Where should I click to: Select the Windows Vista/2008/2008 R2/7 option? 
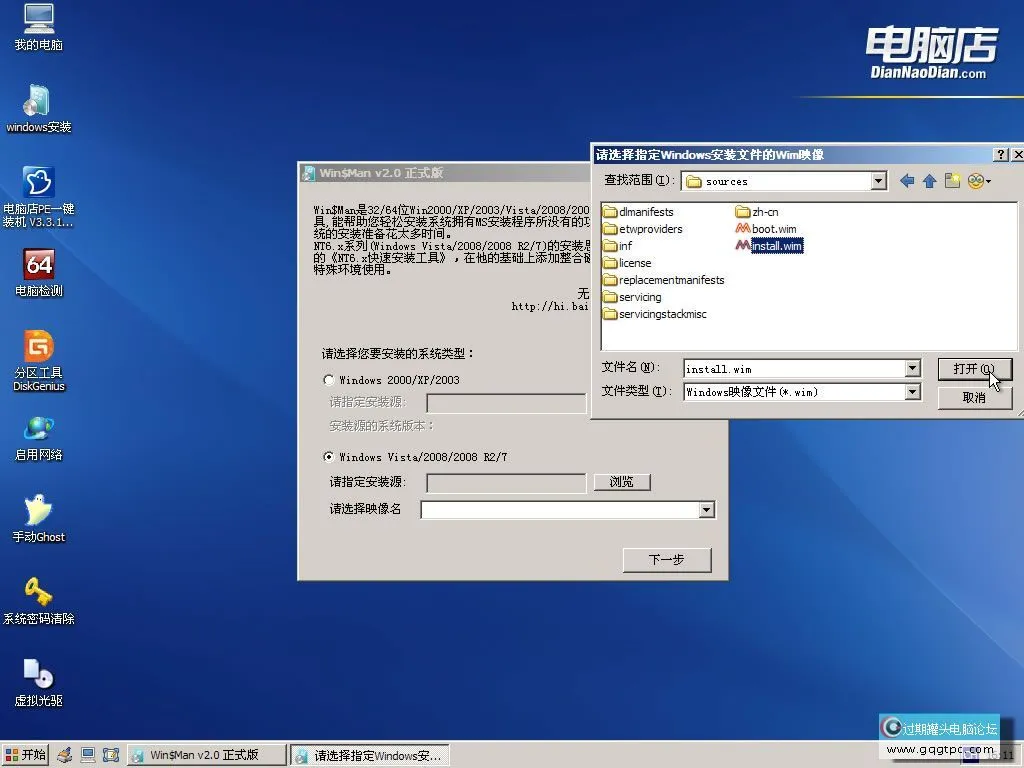(x=328, y=456)
